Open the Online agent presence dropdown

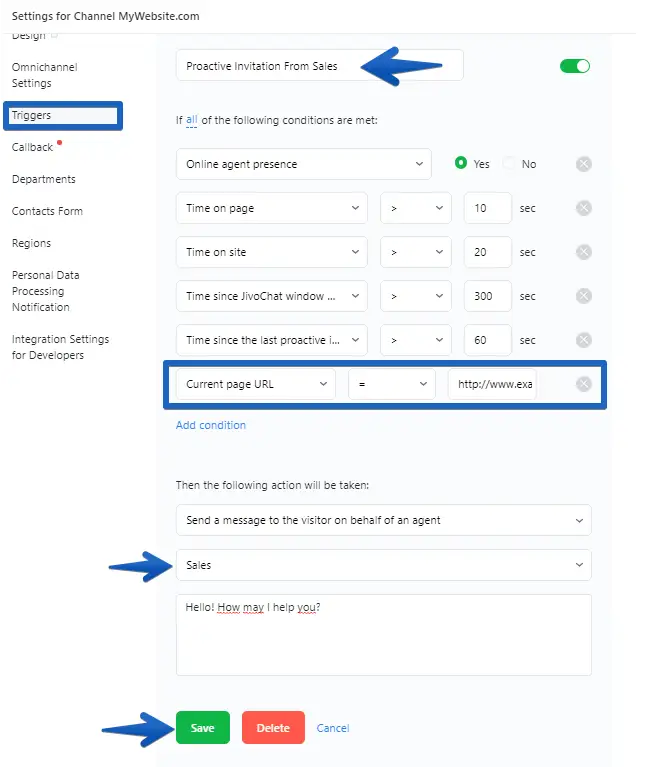coord(303,164)
